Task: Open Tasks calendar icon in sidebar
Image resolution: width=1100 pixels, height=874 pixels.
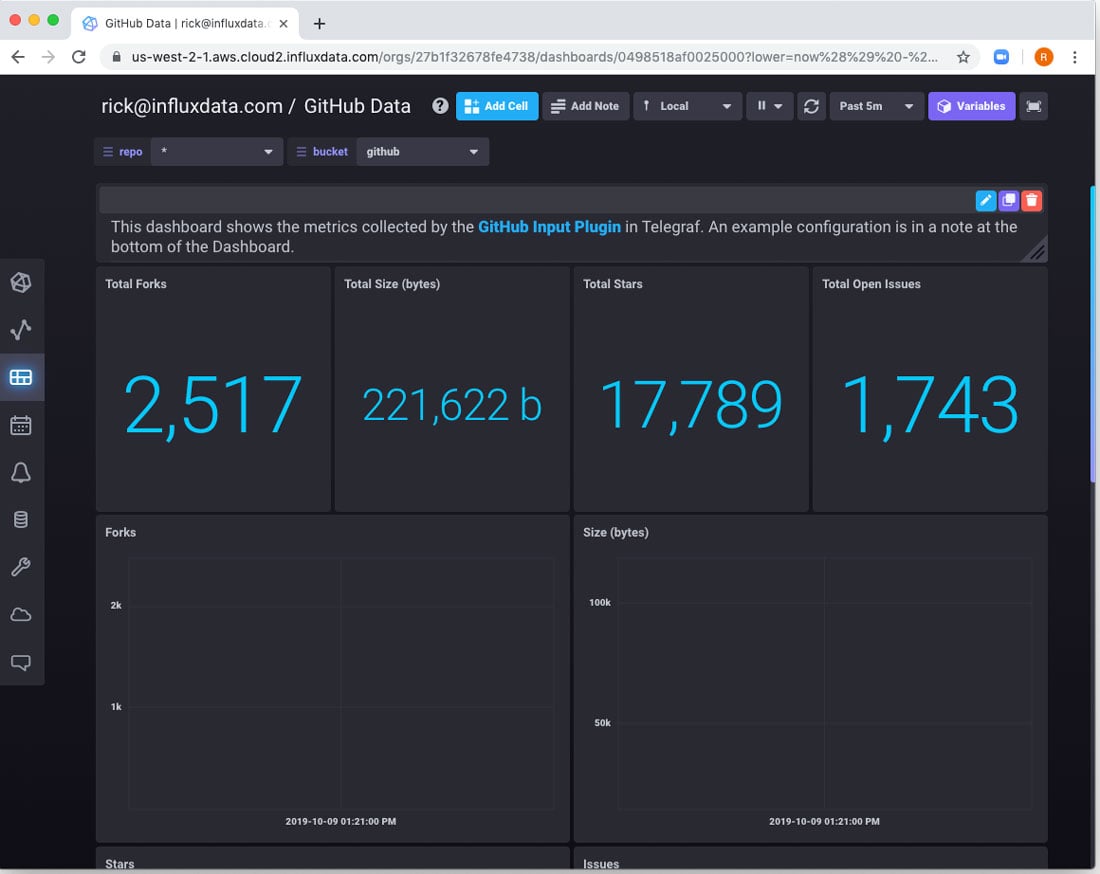Action: [x=21, y=426]
